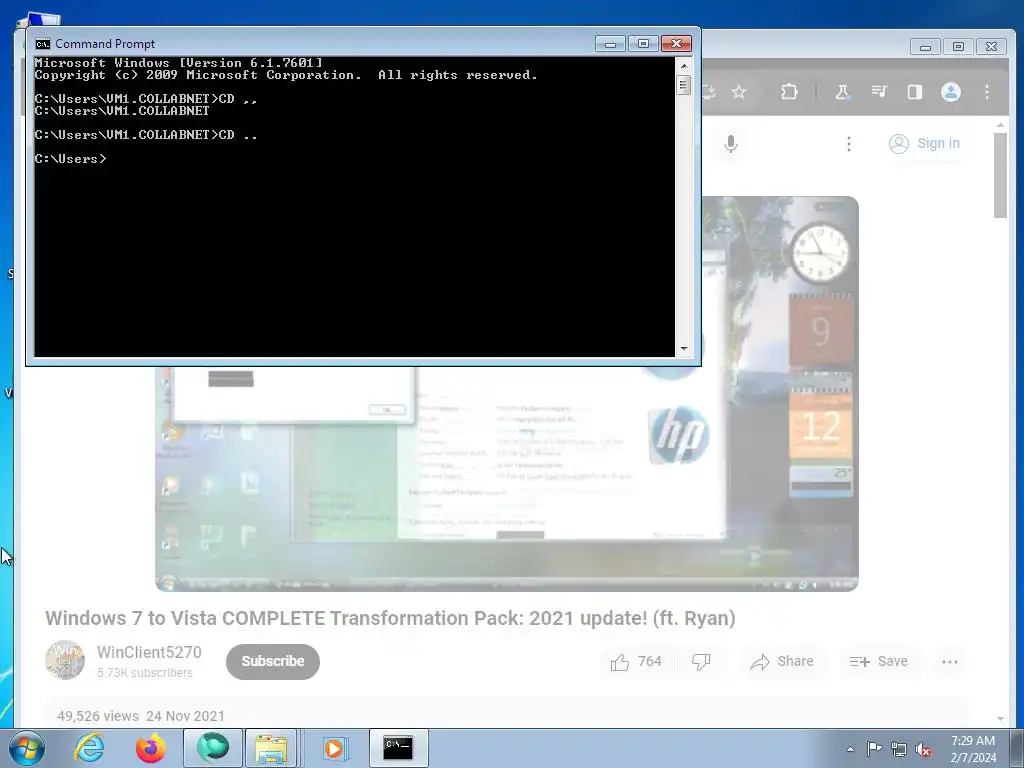Click the muted speaker volume tray icon

(923, 749)
